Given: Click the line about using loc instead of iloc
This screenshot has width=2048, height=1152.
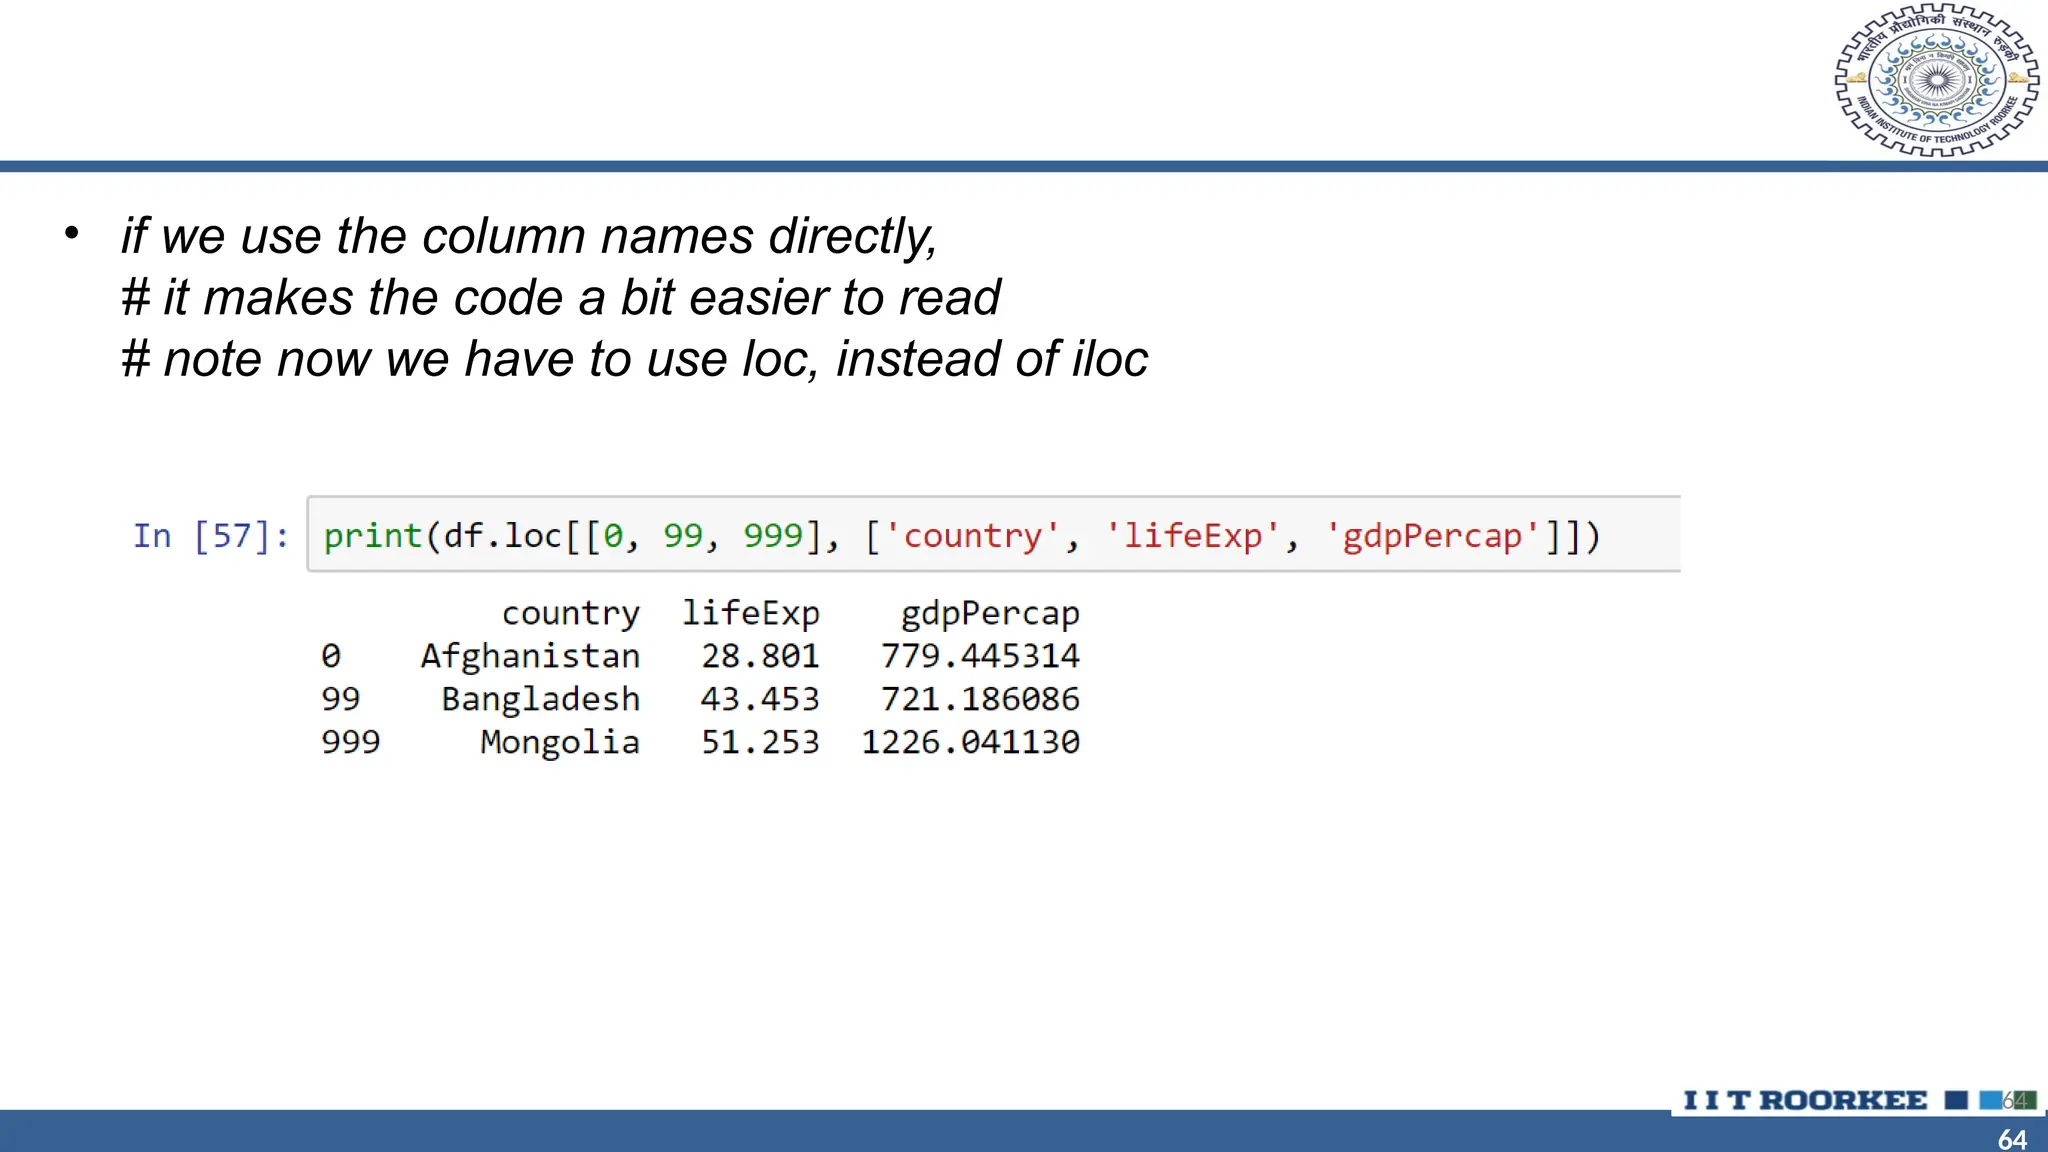Looking at the screenshot, I should (634, 359).
